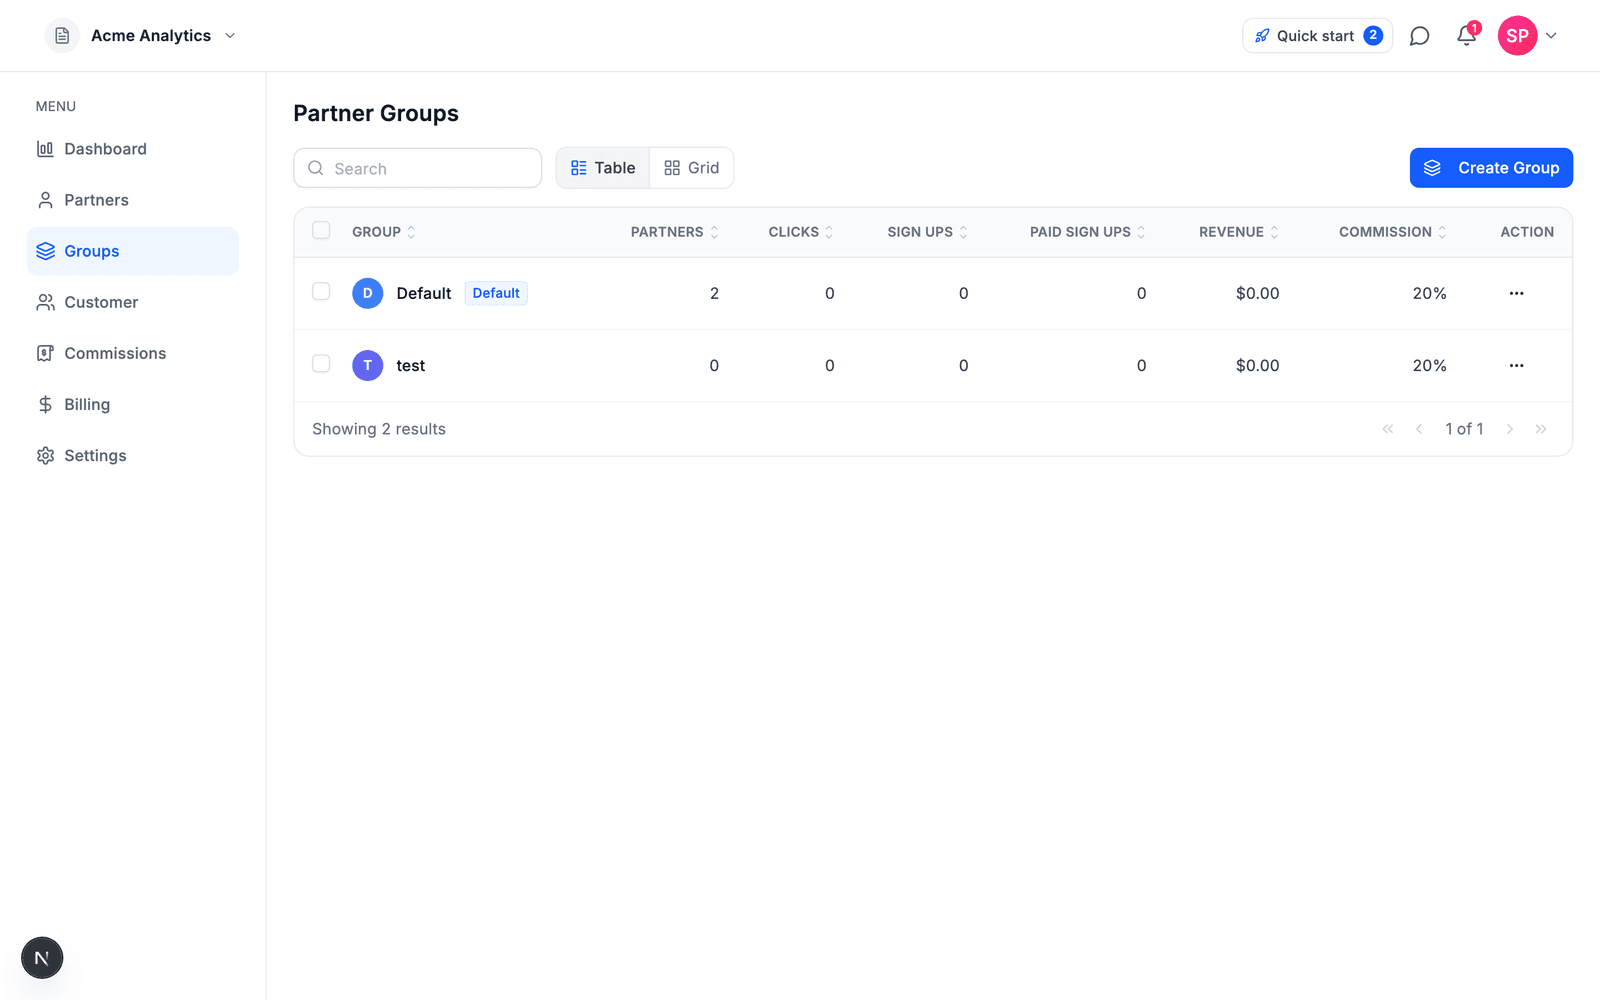Image resolution: width=1600 pixels, height=1000 pixels.
Task: Click the blue Default badge
Action: coord(496,293)
